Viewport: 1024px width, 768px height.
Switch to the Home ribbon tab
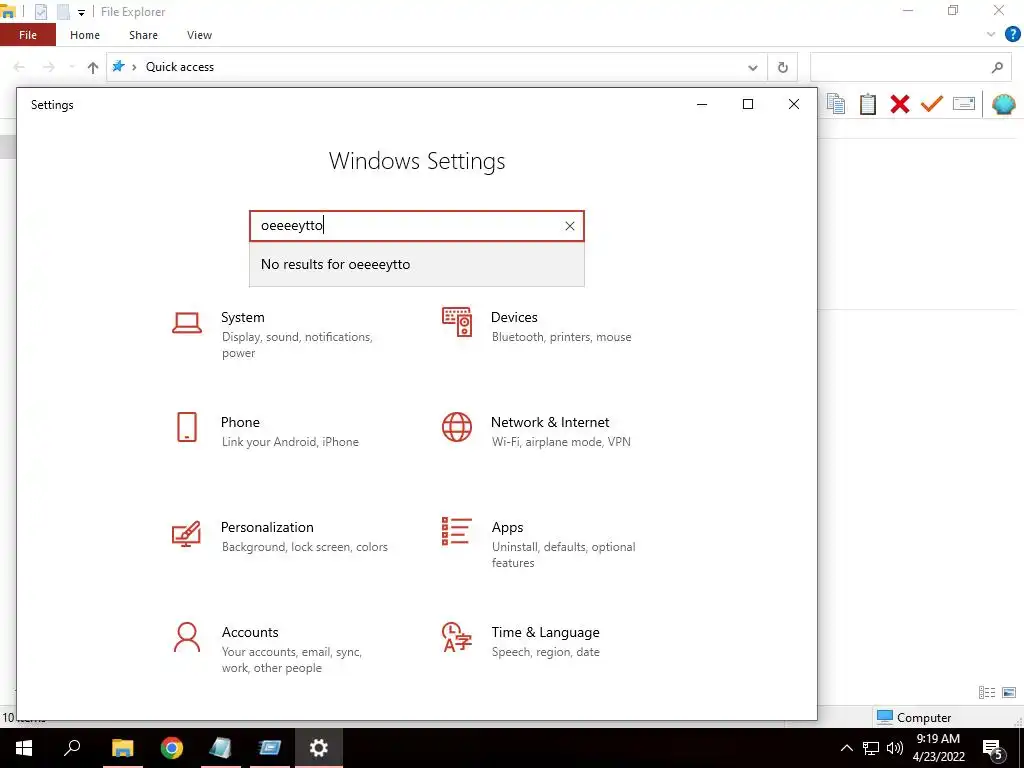click(x=85, y=35)
